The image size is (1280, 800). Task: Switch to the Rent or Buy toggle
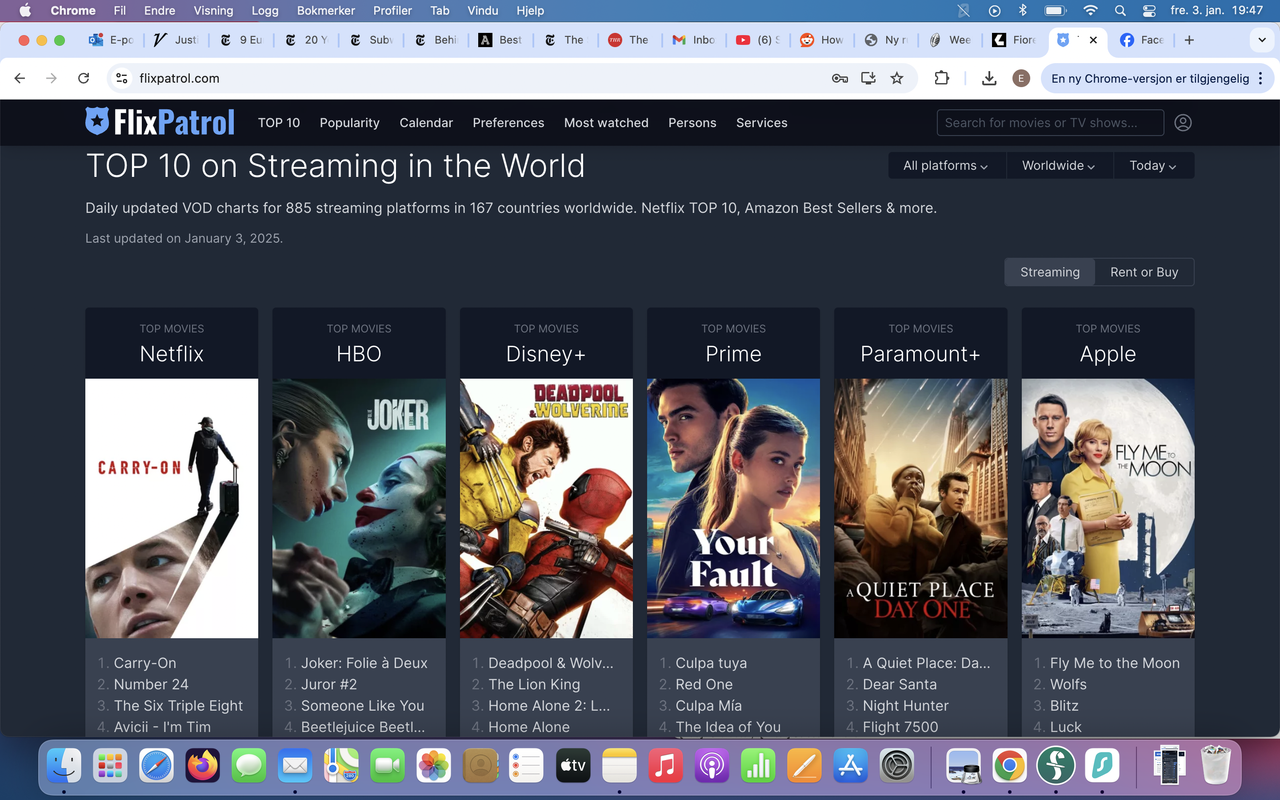(1144, 272)
